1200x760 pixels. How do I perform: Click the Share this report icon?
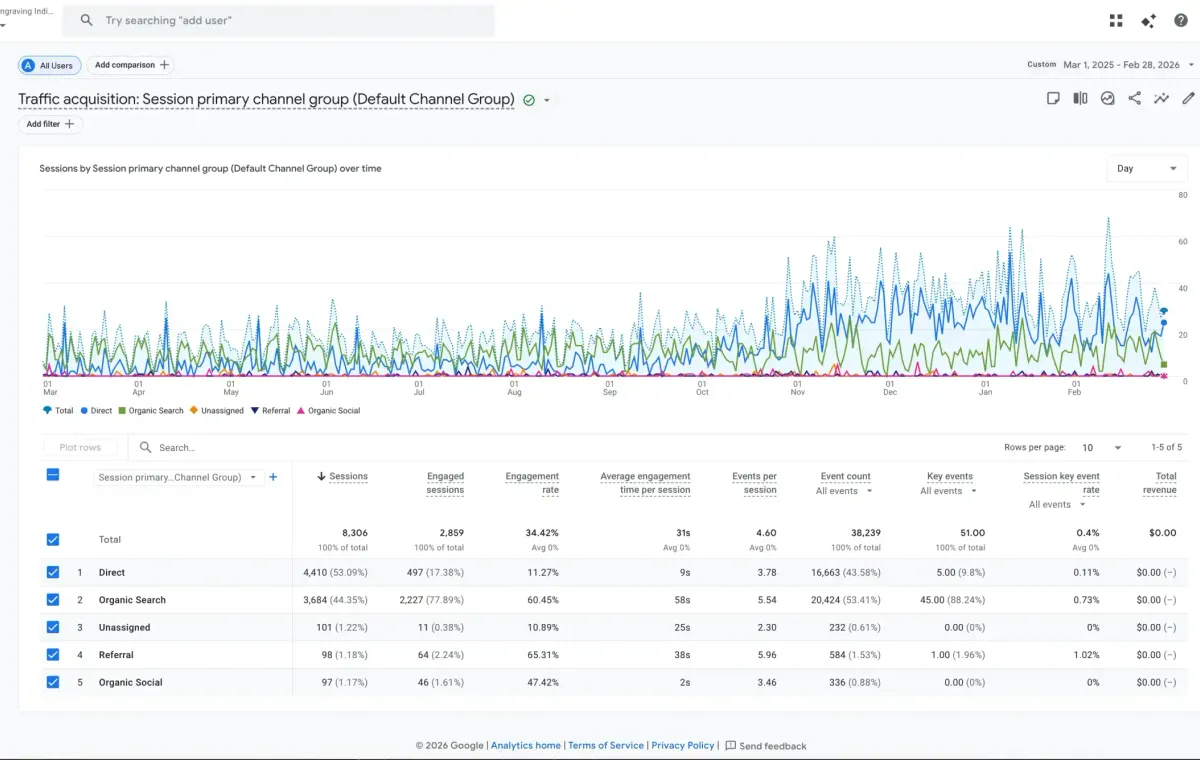(1134, 98)
